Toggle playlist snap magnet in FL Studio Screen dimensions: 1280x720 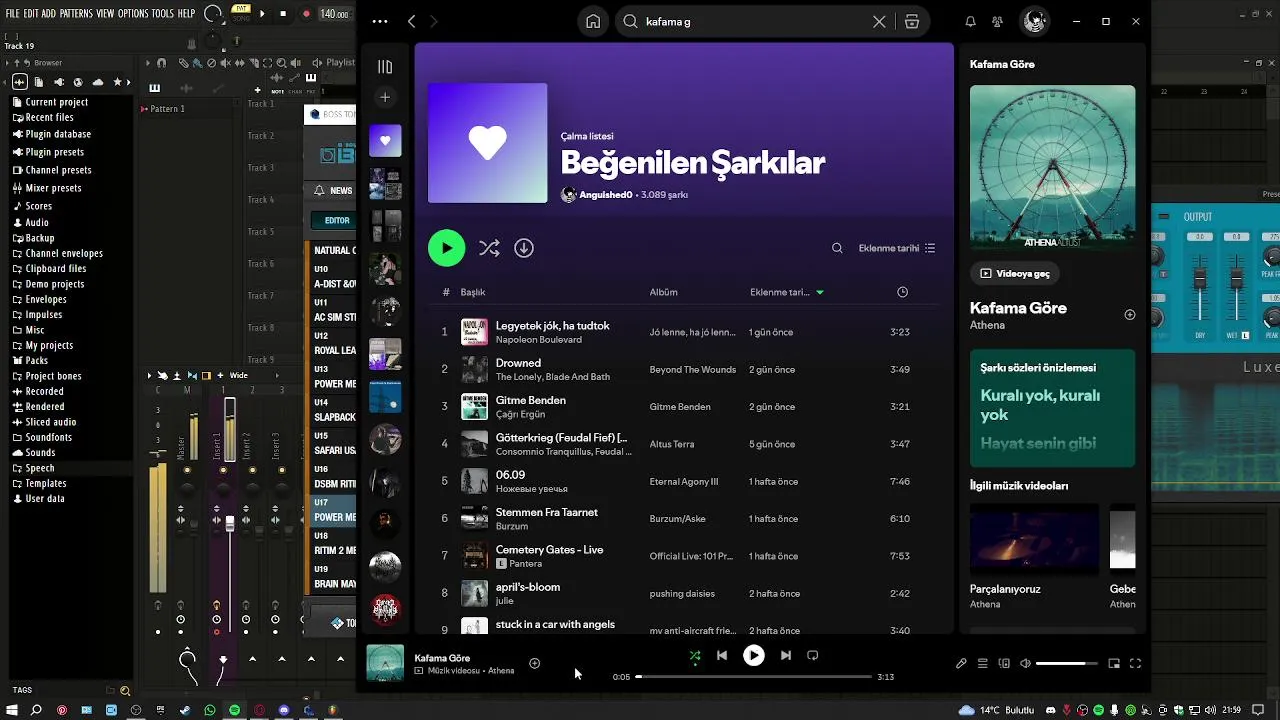coord(162,63)
